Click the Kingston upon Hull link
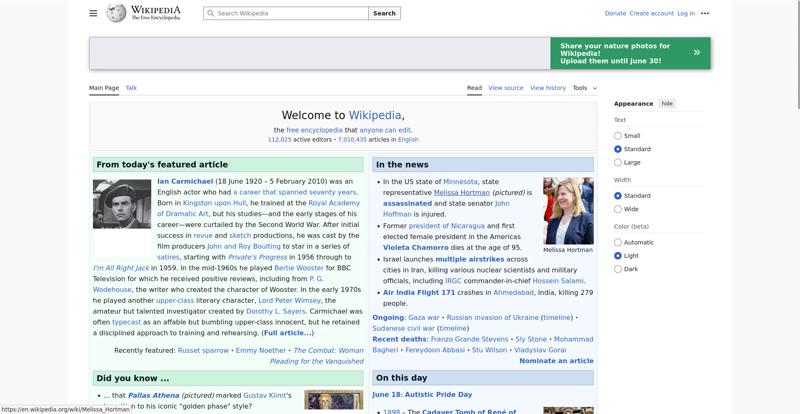This screenshot has height=414, width=800. point(214,203)
